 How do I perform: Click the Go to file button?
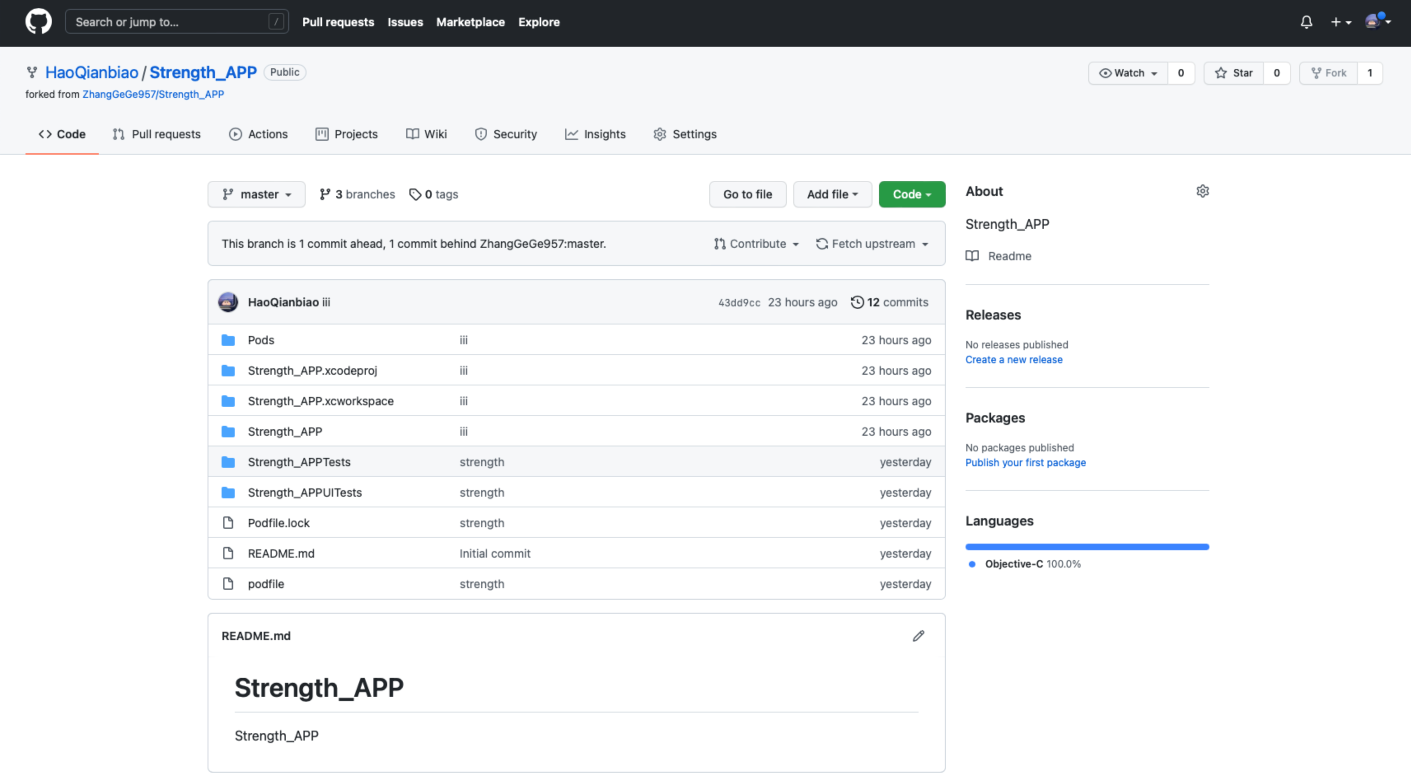coord(748,194)
